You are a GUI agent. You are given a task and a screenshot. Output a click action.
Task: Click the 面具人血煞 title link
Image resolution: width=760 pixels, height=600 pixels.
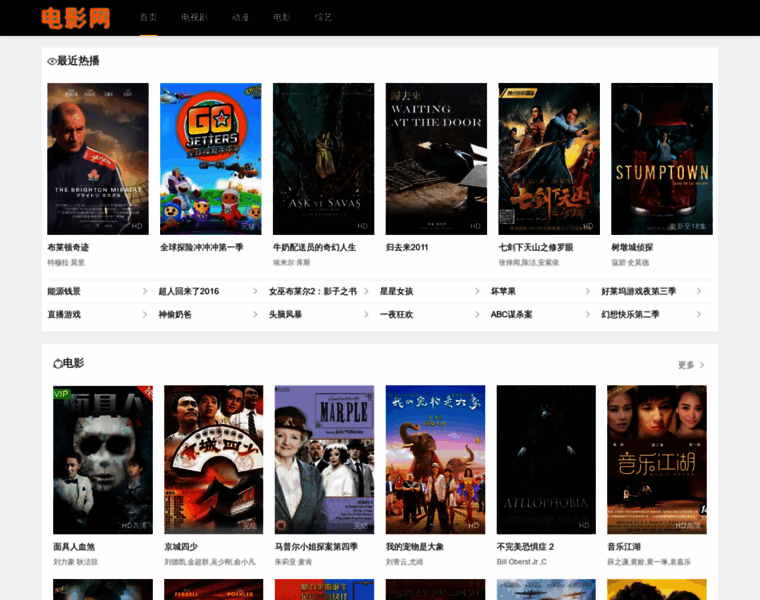pos(74,547)
